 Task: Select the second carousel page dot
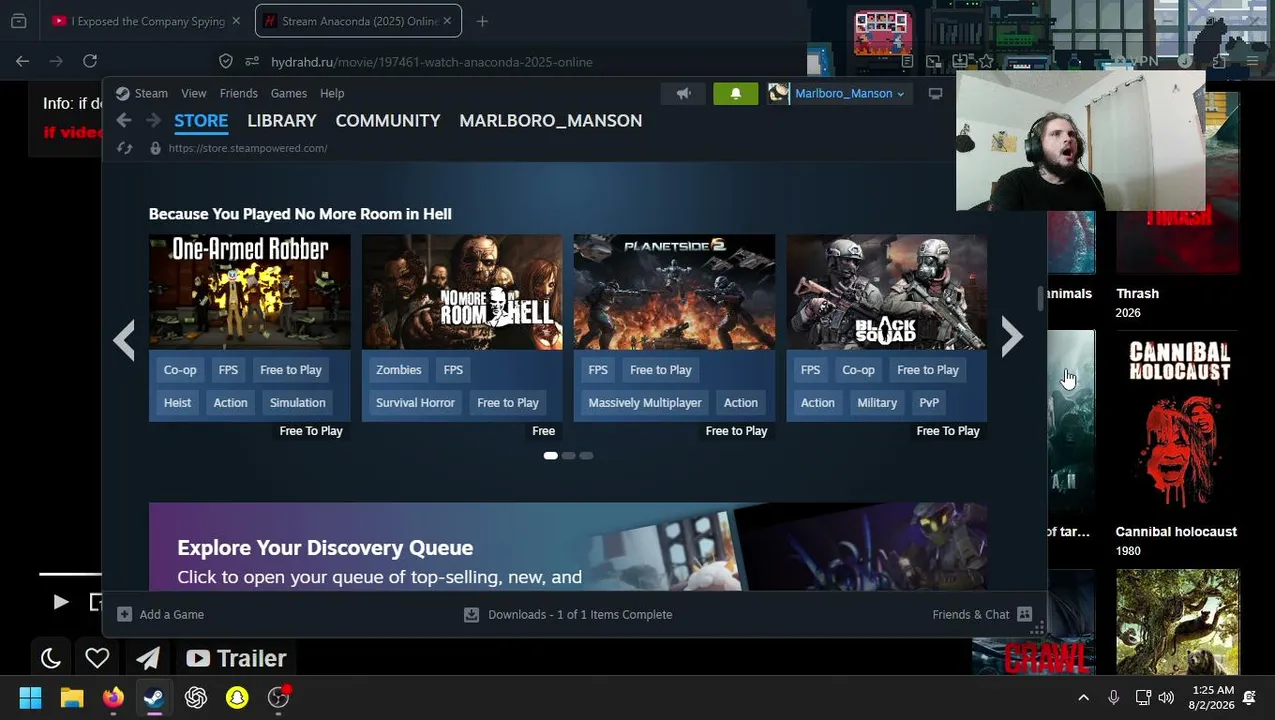568,456
